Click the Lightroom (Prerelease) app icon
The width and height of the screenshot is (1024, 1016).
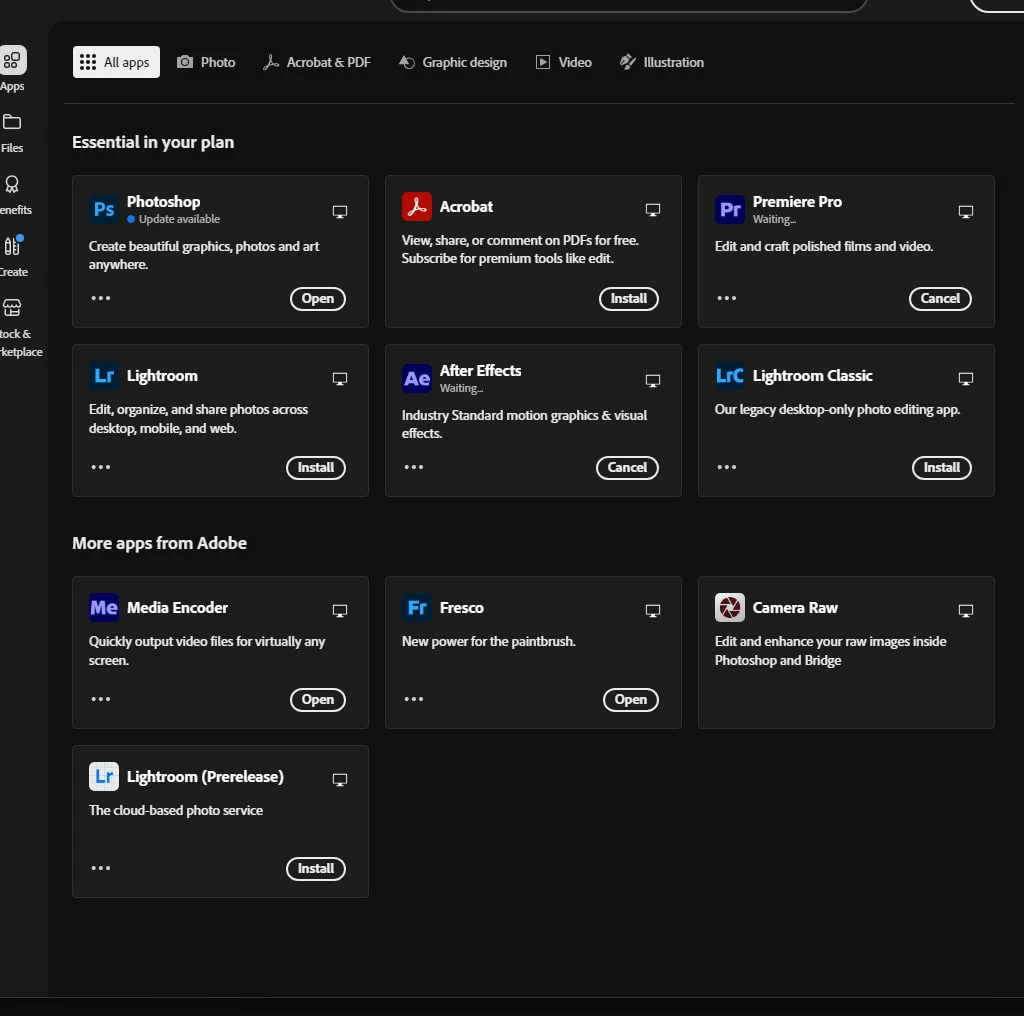pyautogui.click(x=104, y=776)
